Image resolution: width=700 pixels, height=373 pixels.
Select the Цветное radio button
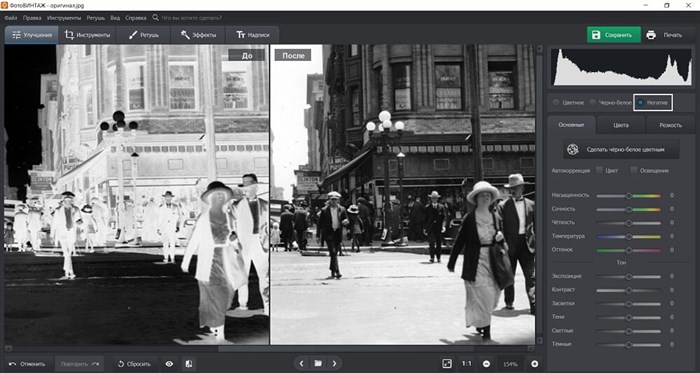click(x=556, y=103)
